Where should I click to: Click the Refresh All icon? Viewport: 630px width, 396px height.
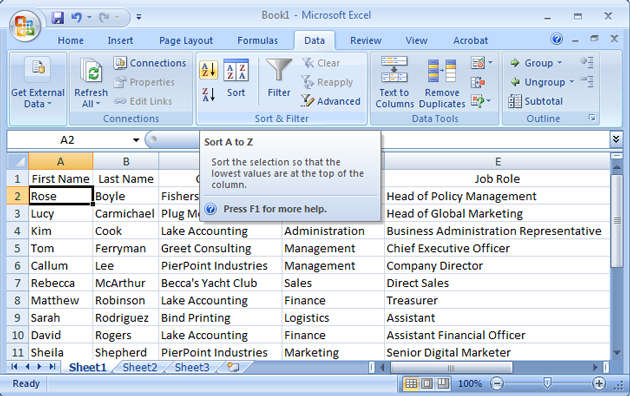[x=91, y=71]
